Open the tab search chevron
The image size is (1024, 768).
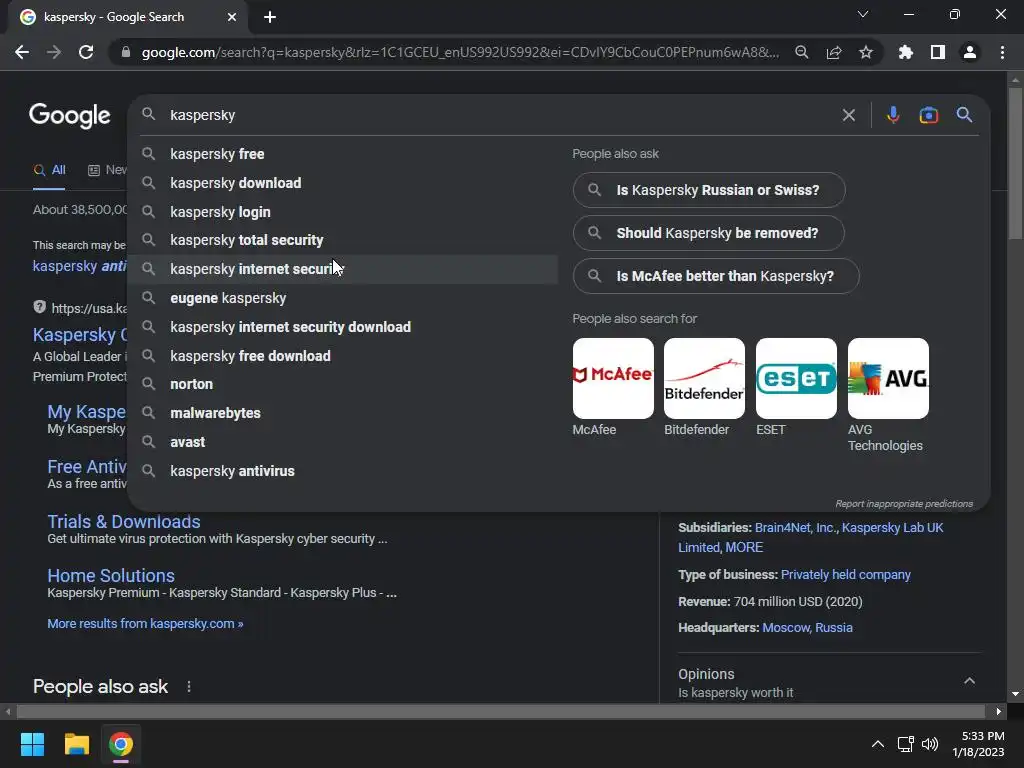pyautogui.click(x=863, y=14)
